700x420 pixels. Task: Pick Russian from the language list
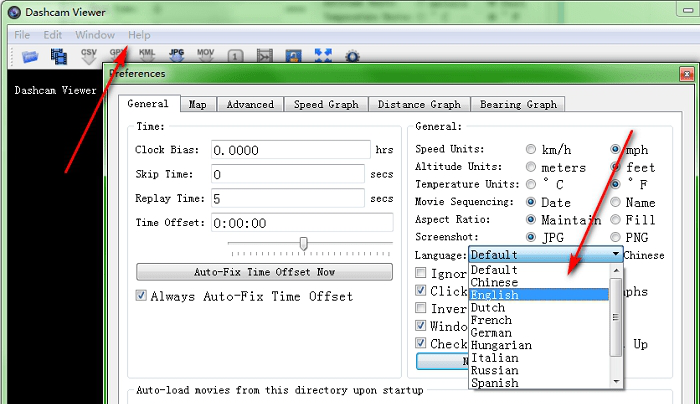539,370
